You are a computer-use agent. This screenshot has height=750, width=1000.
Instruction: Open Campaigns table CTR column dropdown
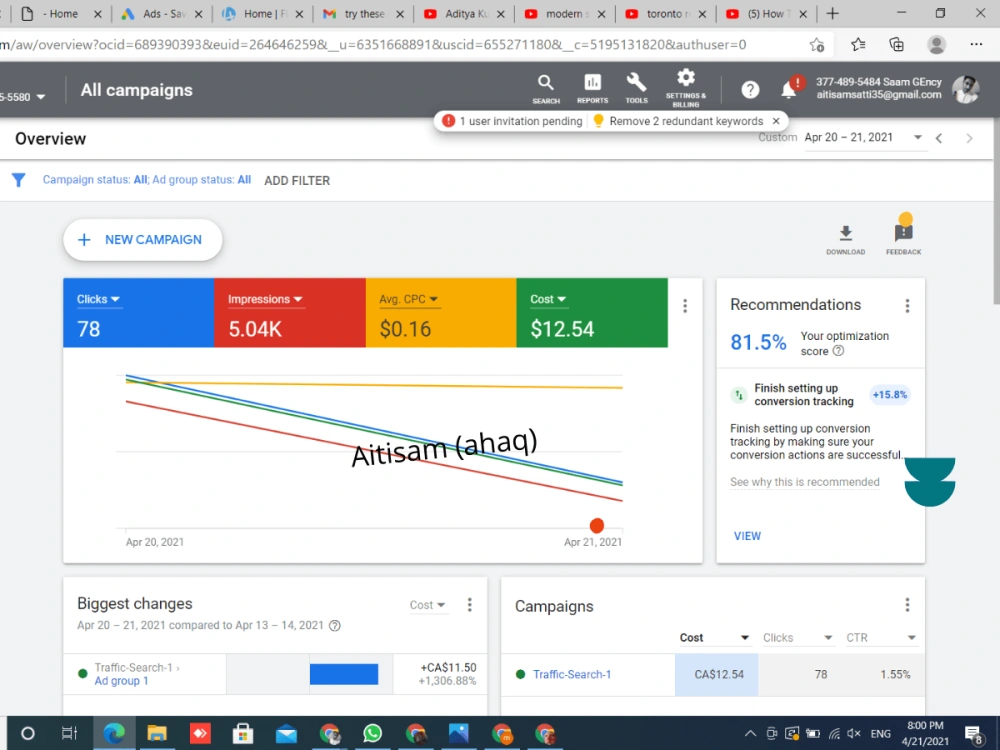pos(881,638)
